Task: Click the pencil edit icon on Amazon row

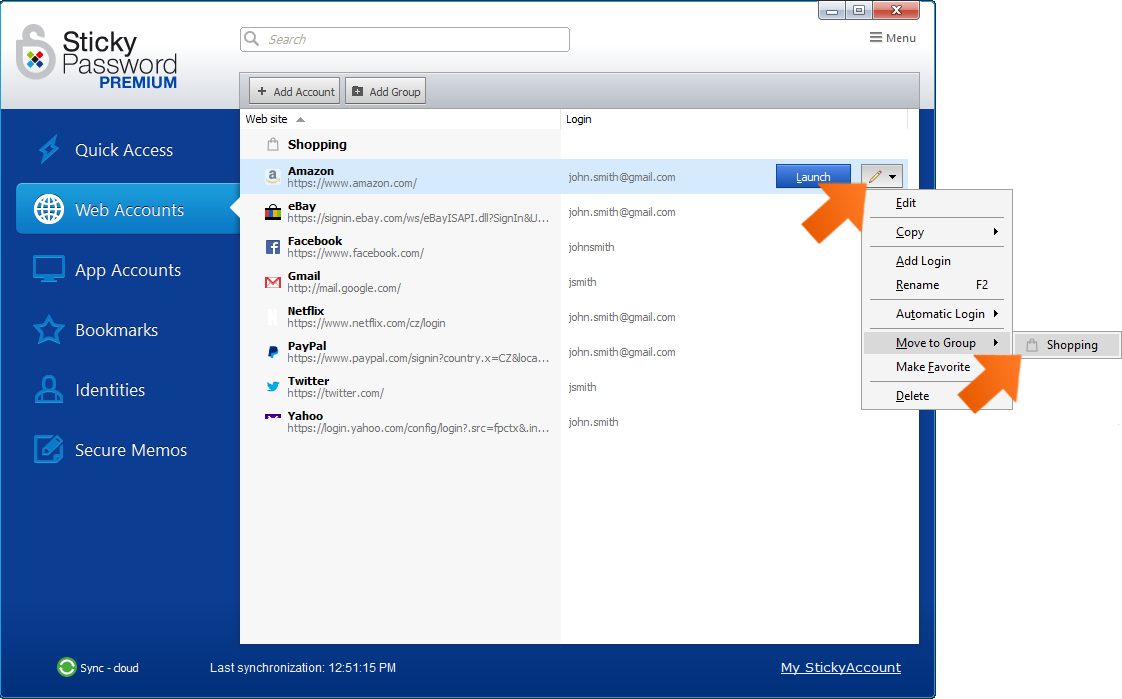Action: [875, 176]
